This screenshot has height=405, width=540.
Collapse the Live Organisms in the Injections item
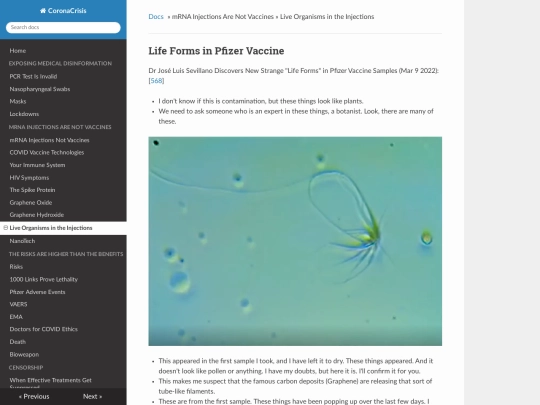tap(6, 228)
